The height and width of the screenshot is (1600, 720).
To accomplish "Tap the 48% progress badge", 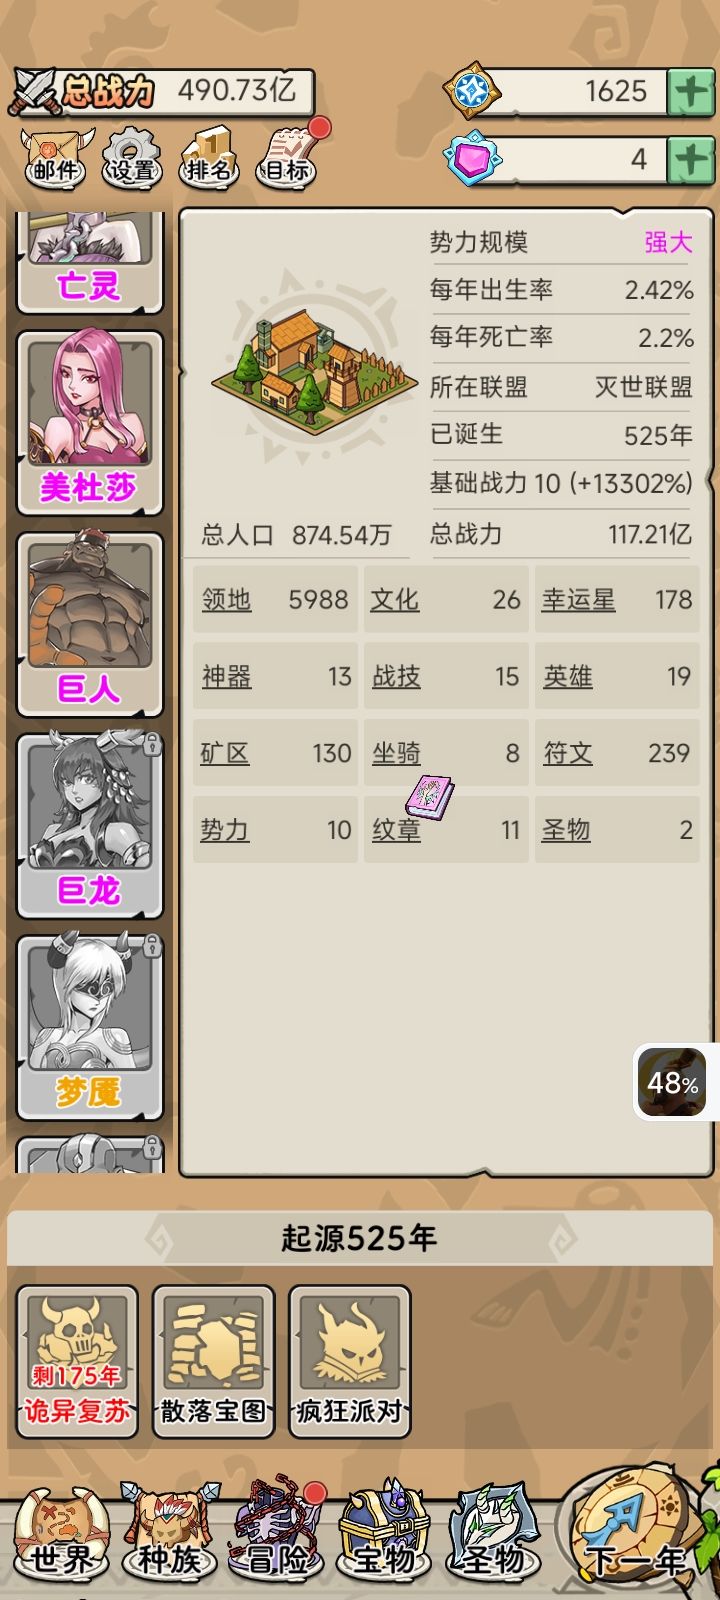I will [673, 1082].
